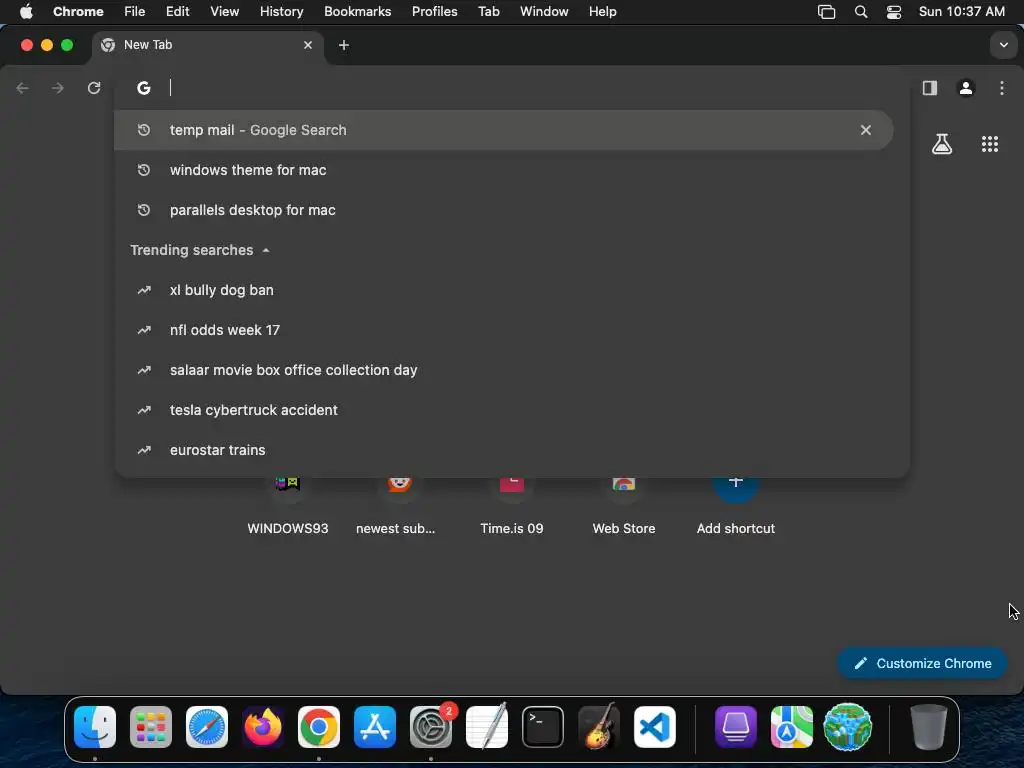
Task: Open Chrome three-dot menu
Action: (x=1002, y=88)
